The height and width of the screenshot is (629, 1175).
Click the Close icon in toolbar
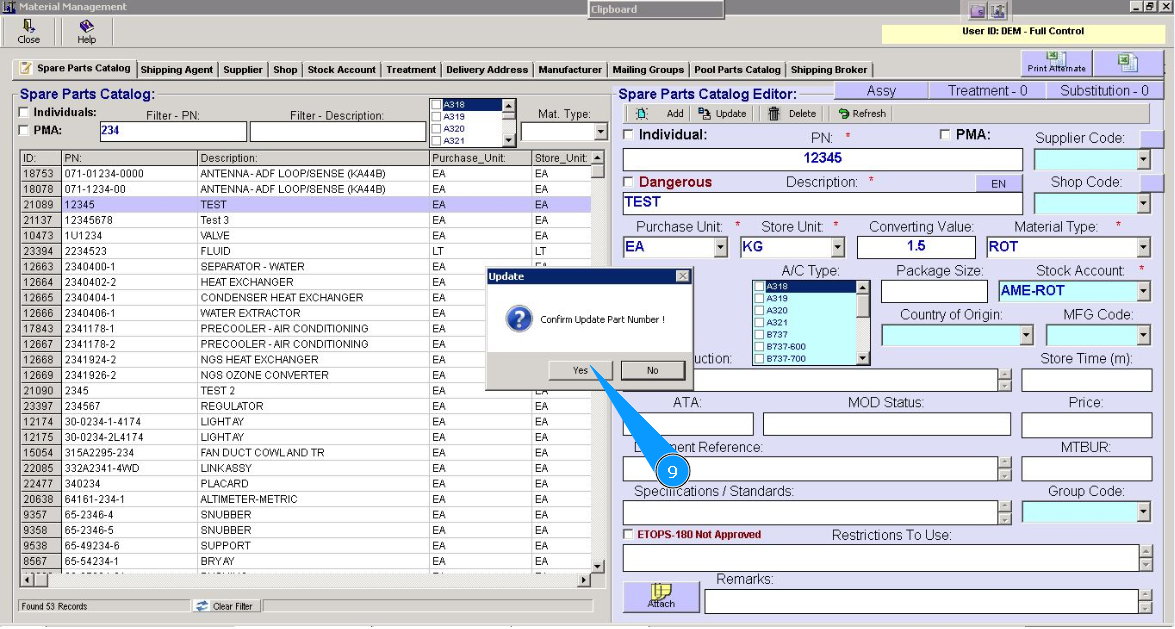click(29, 28)
